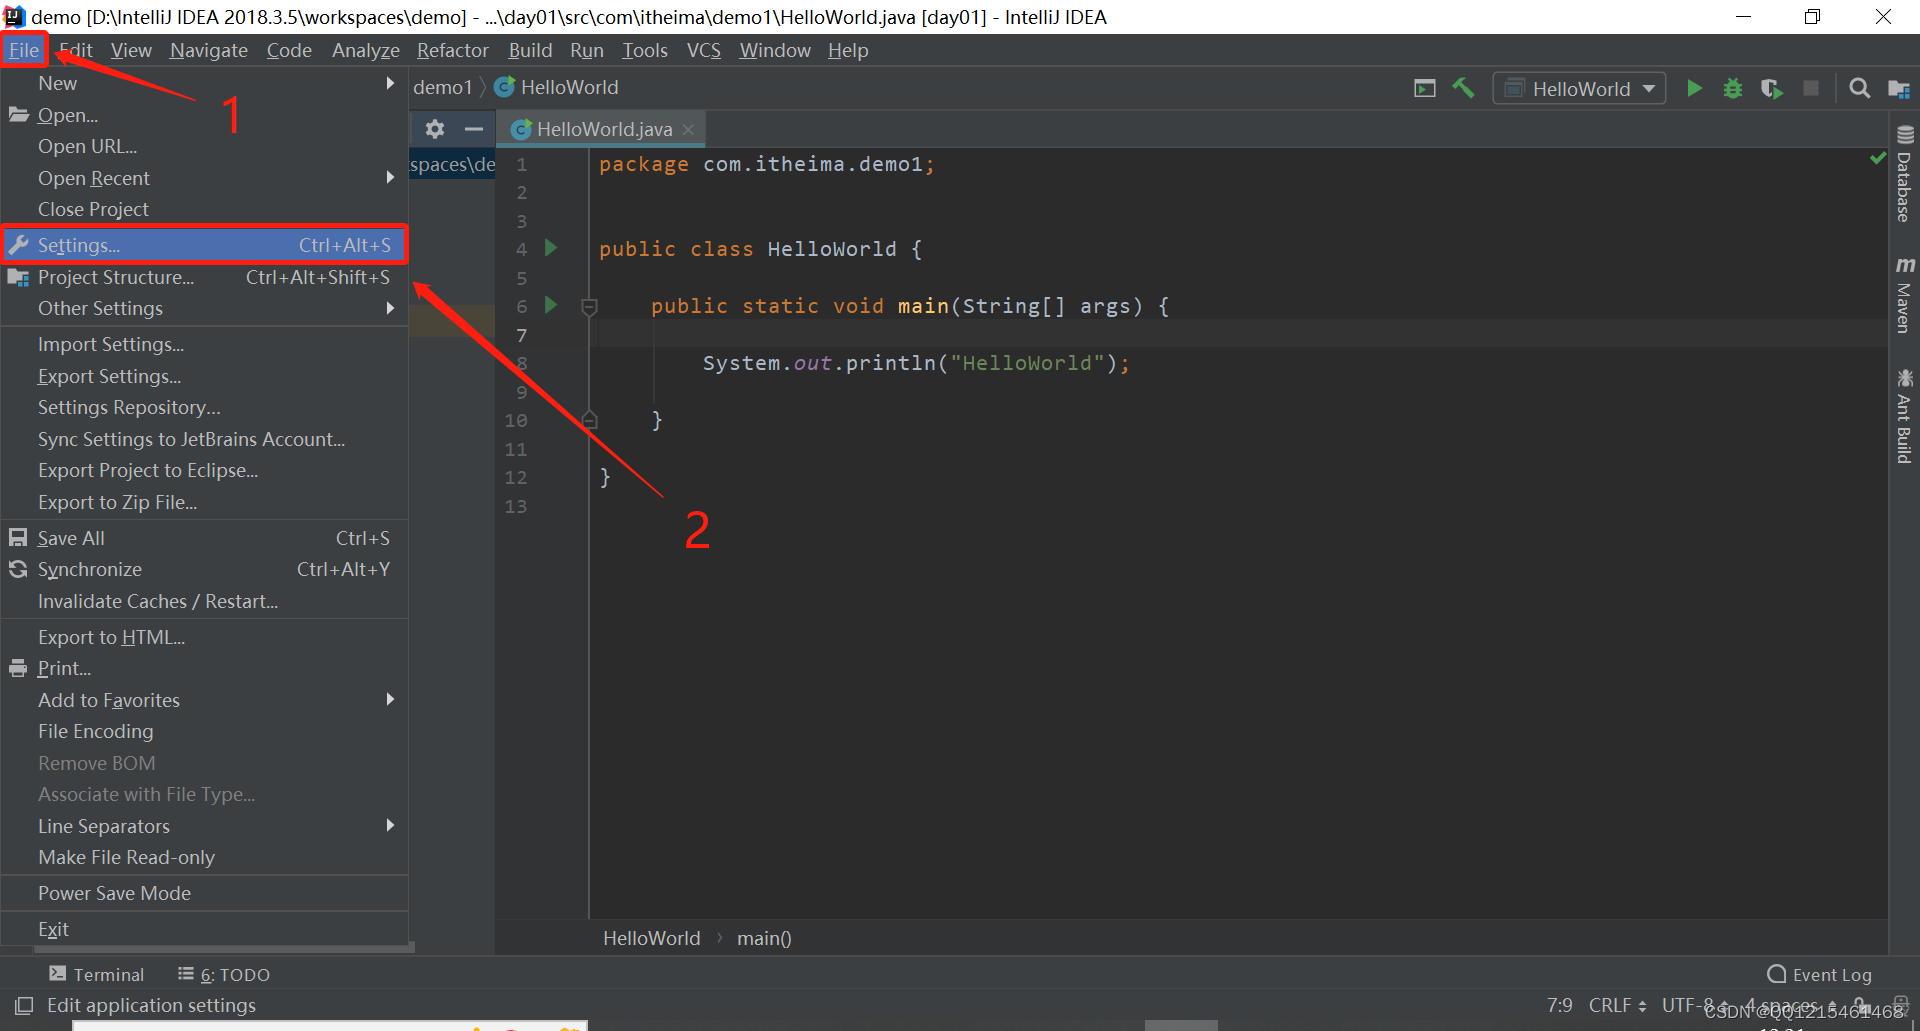Select Export Settings...
1920x1031 pixels.
coord(204,376)
